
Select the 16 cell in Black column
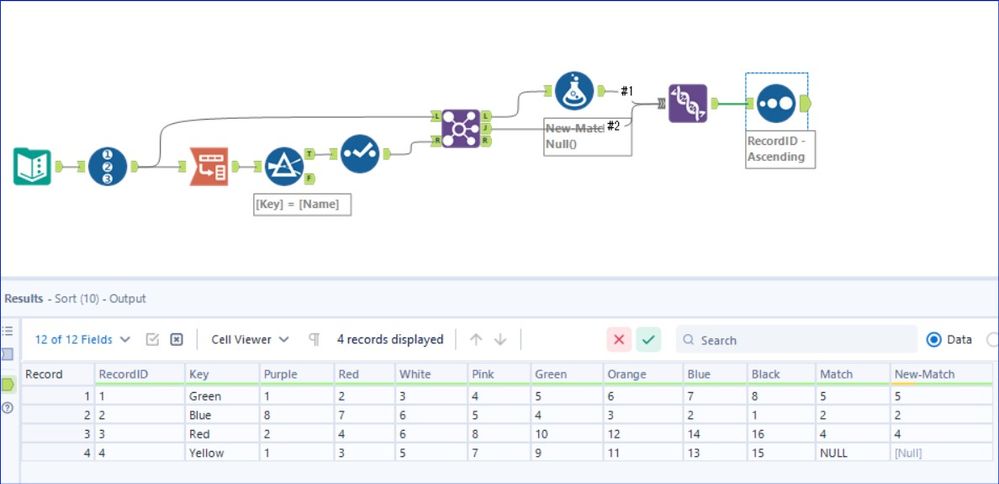click(x=782, y=434)
